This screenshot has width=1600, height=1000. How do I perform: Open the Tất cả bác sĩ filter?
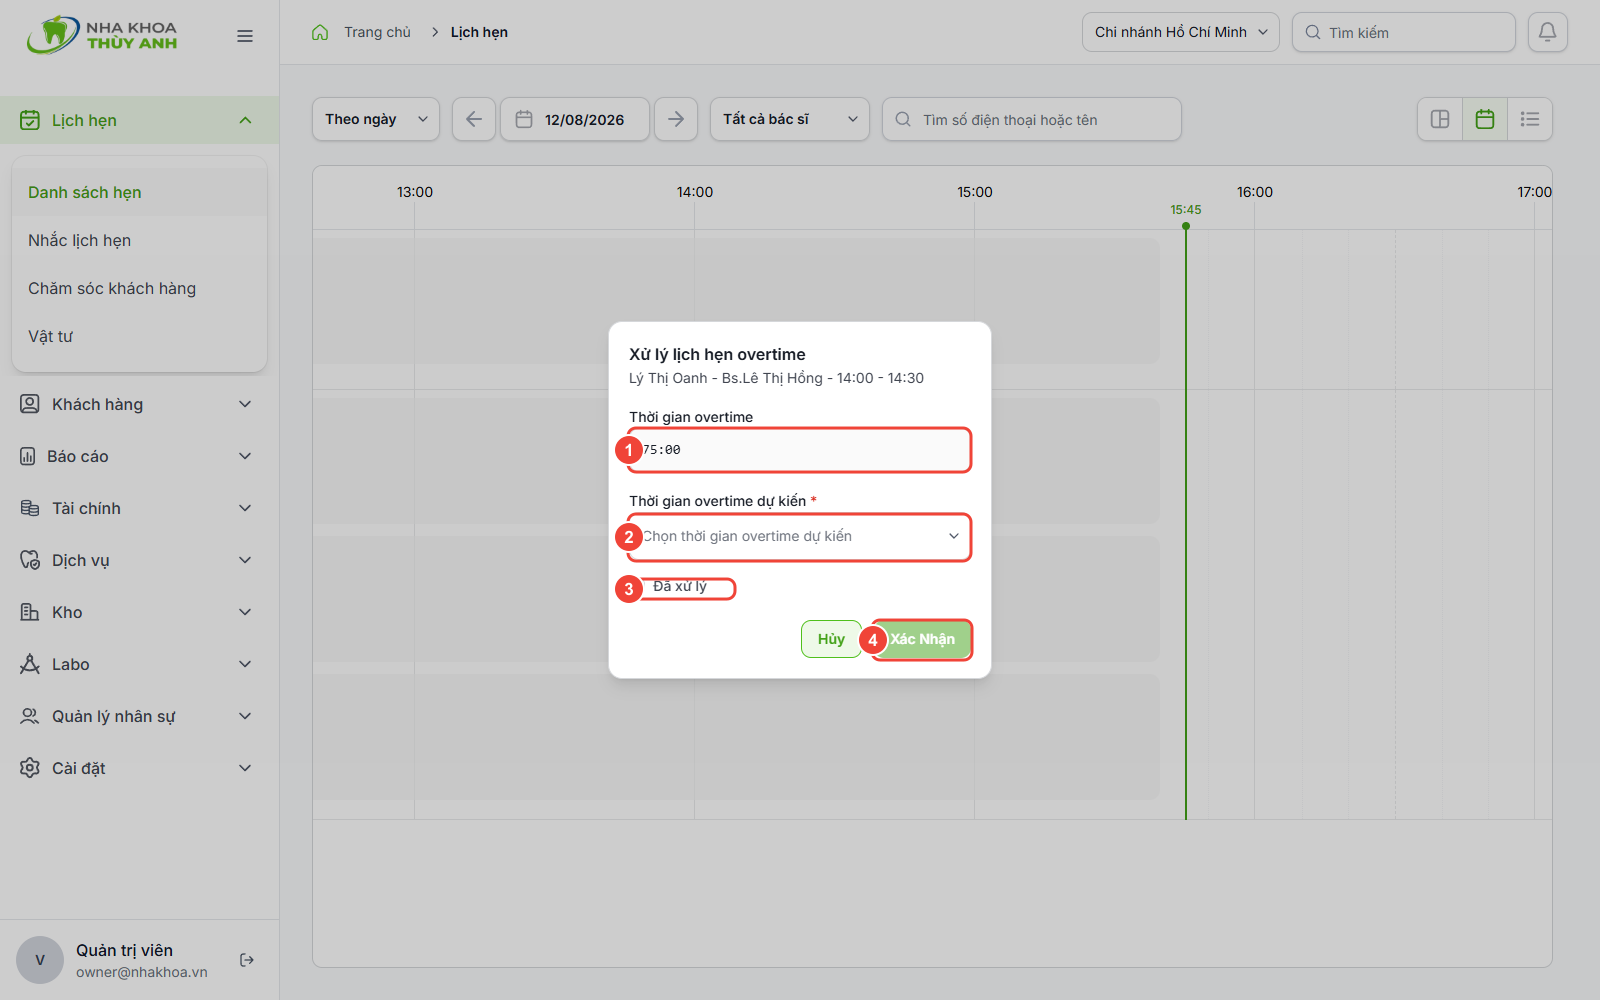click(790, 119)
